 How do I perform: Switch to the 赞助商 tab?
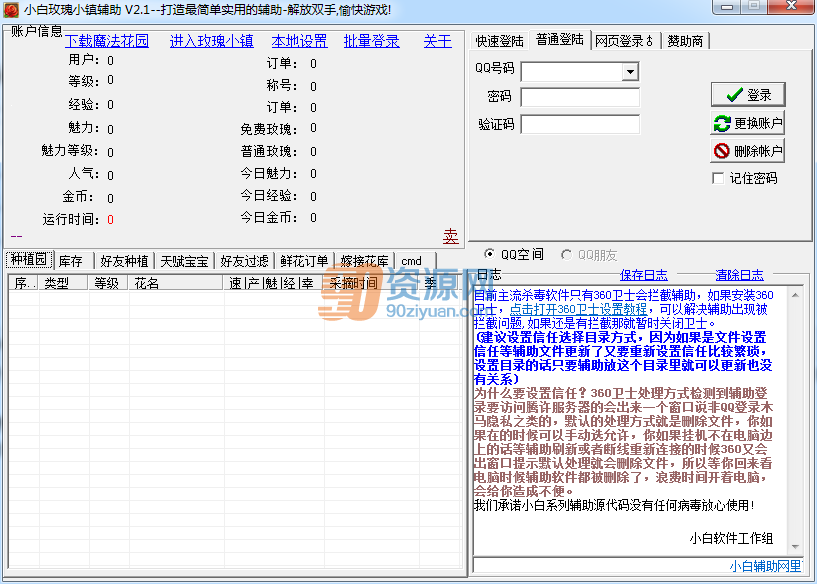tap(685, 41)
